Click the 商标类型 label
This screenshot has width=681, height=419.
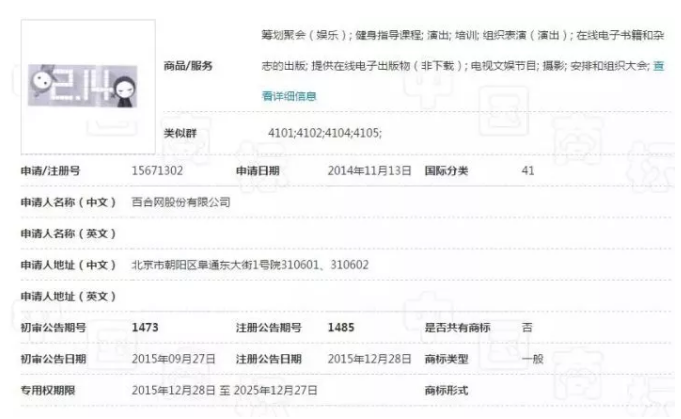(x=446, y=359)
